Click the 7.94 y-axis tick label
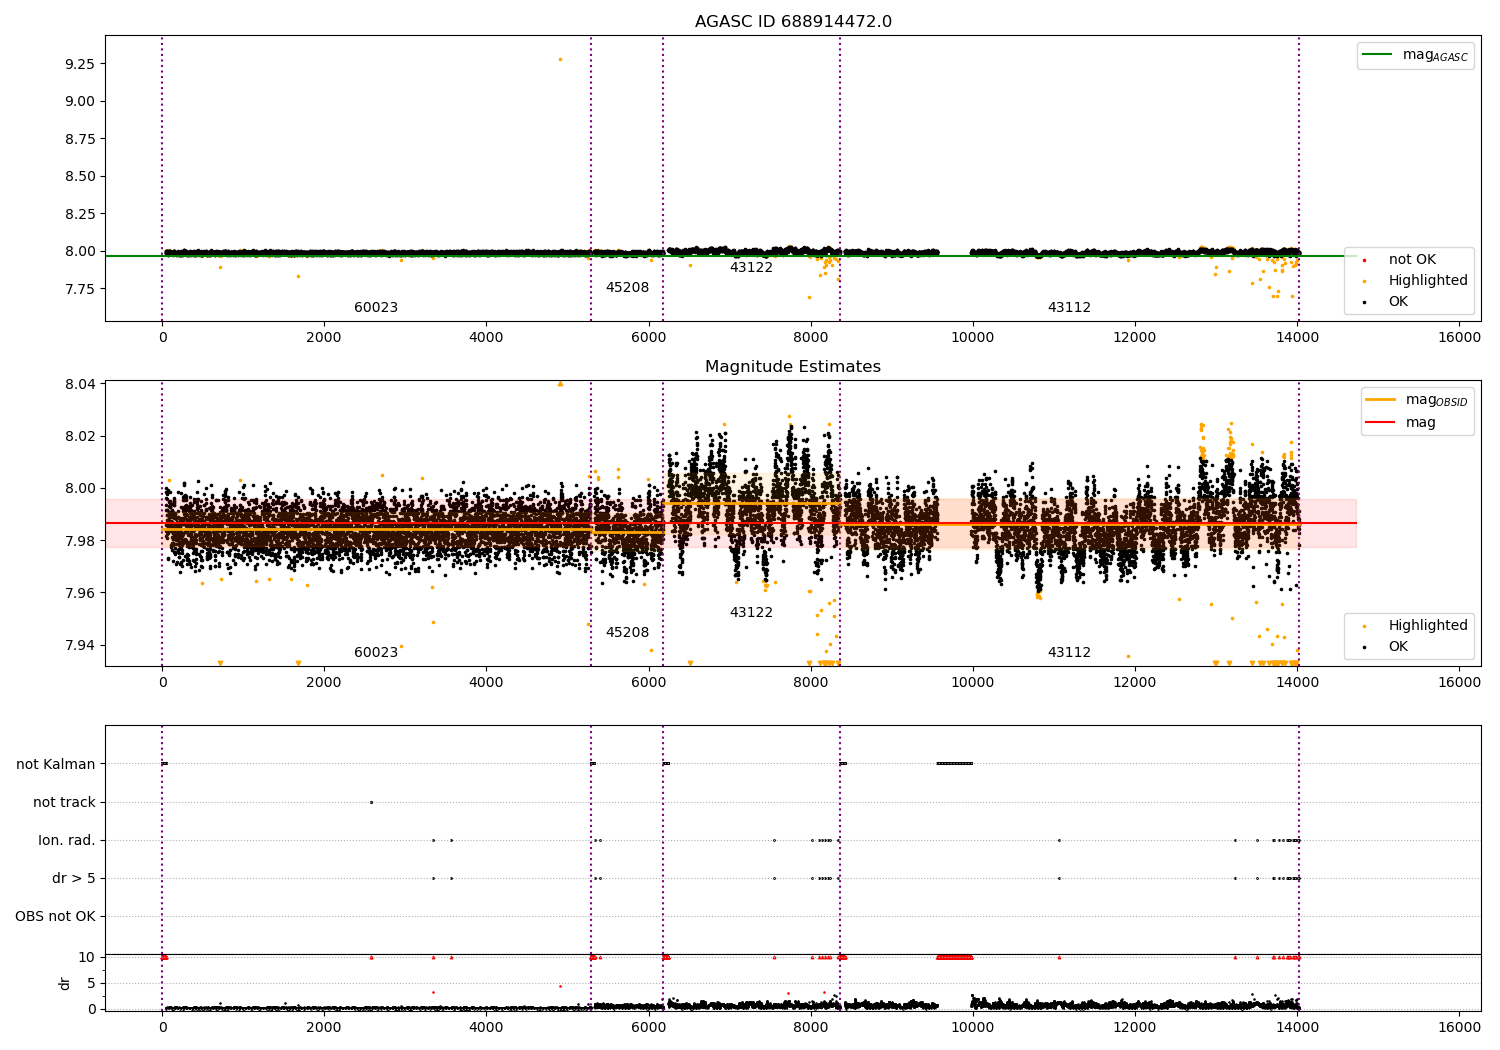The width and height of the screenshot is (1500, 1050). [79, 645]
